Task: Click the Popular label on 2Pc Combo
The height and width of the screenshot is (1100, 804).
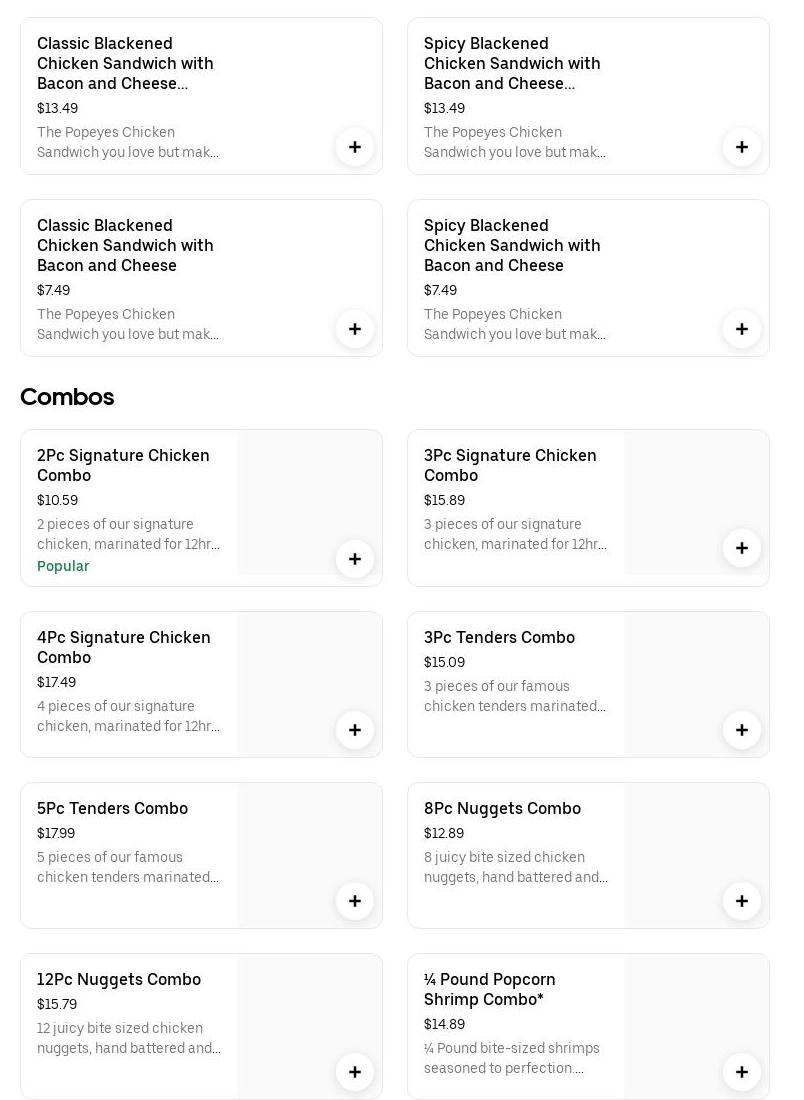Action: coord(63,566)
